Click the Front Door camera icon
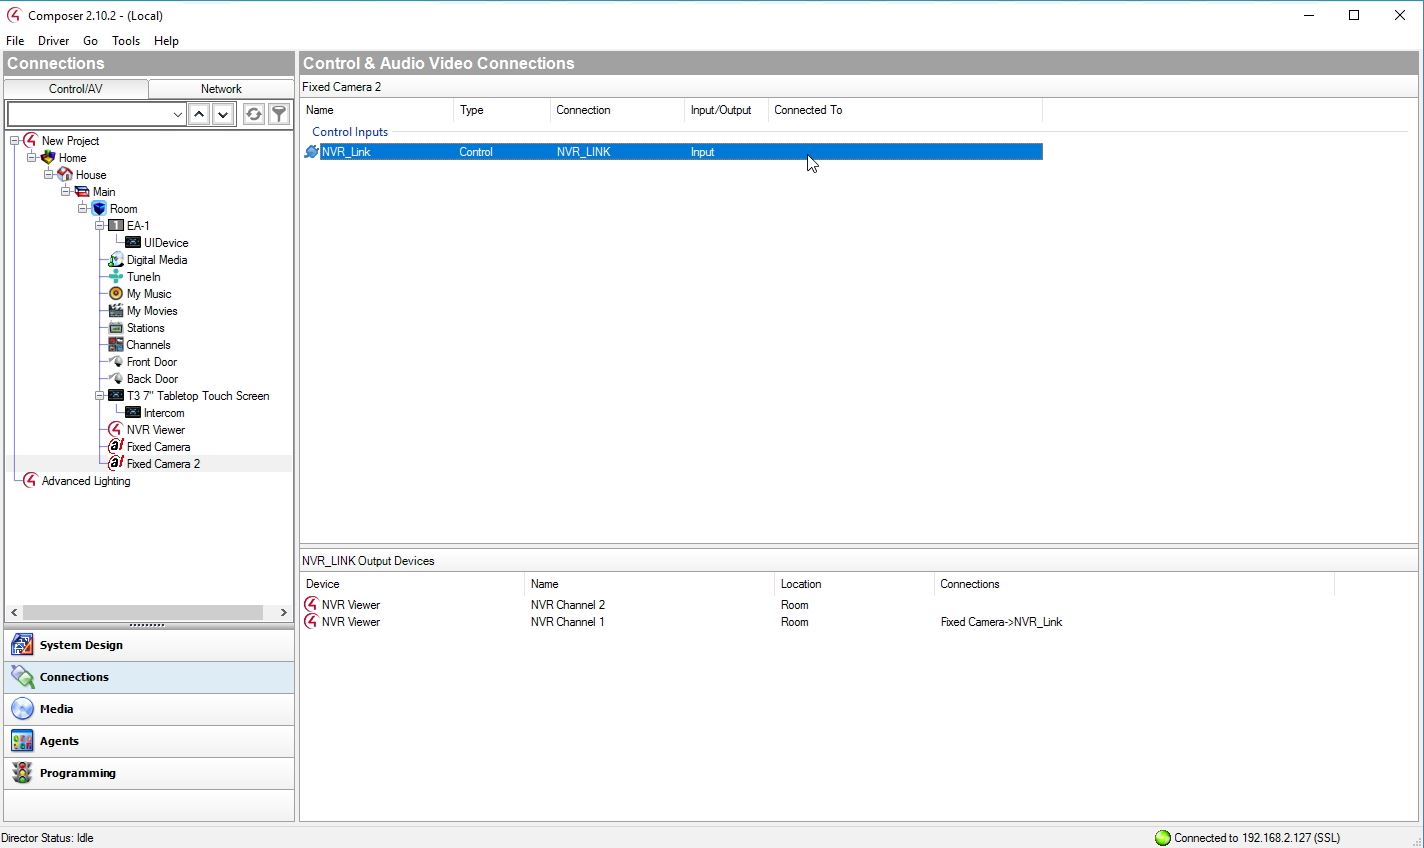1424x848 pixels. pyautogui.click(x=116, y=362)
